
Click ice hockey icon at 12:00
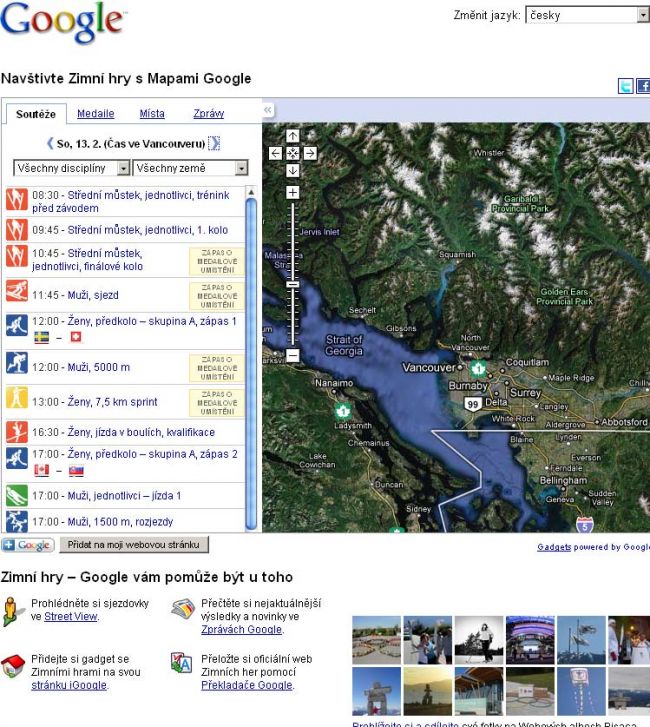tap(17, 325)
